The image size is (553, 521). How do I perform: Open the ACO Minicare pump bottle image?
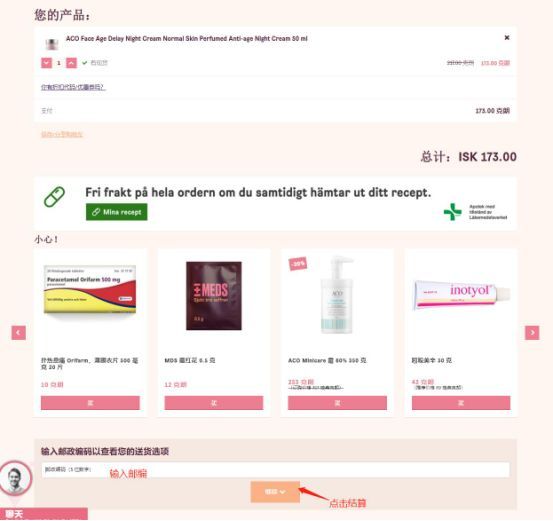point(337,296)
